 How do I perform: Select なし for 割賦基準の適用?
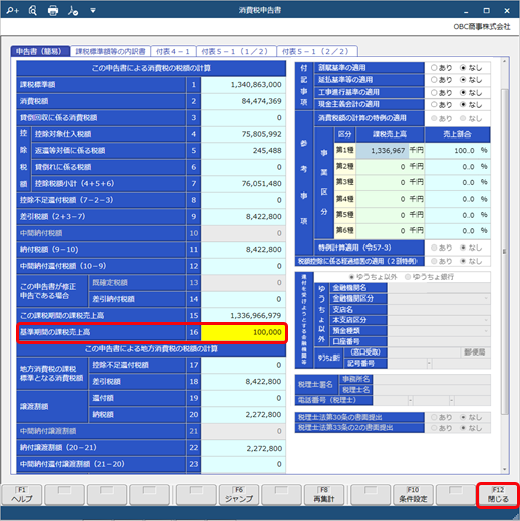tap(463, 68)
